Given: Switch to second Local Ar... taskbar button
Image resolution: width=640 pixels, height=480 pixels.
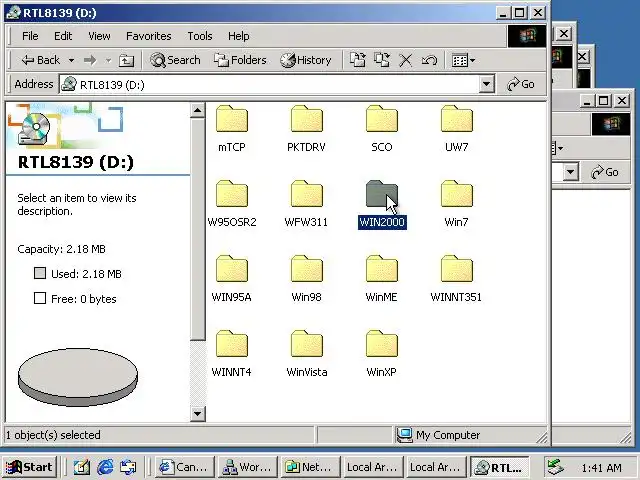Looking at the screenshot, I should pos(435,467).
